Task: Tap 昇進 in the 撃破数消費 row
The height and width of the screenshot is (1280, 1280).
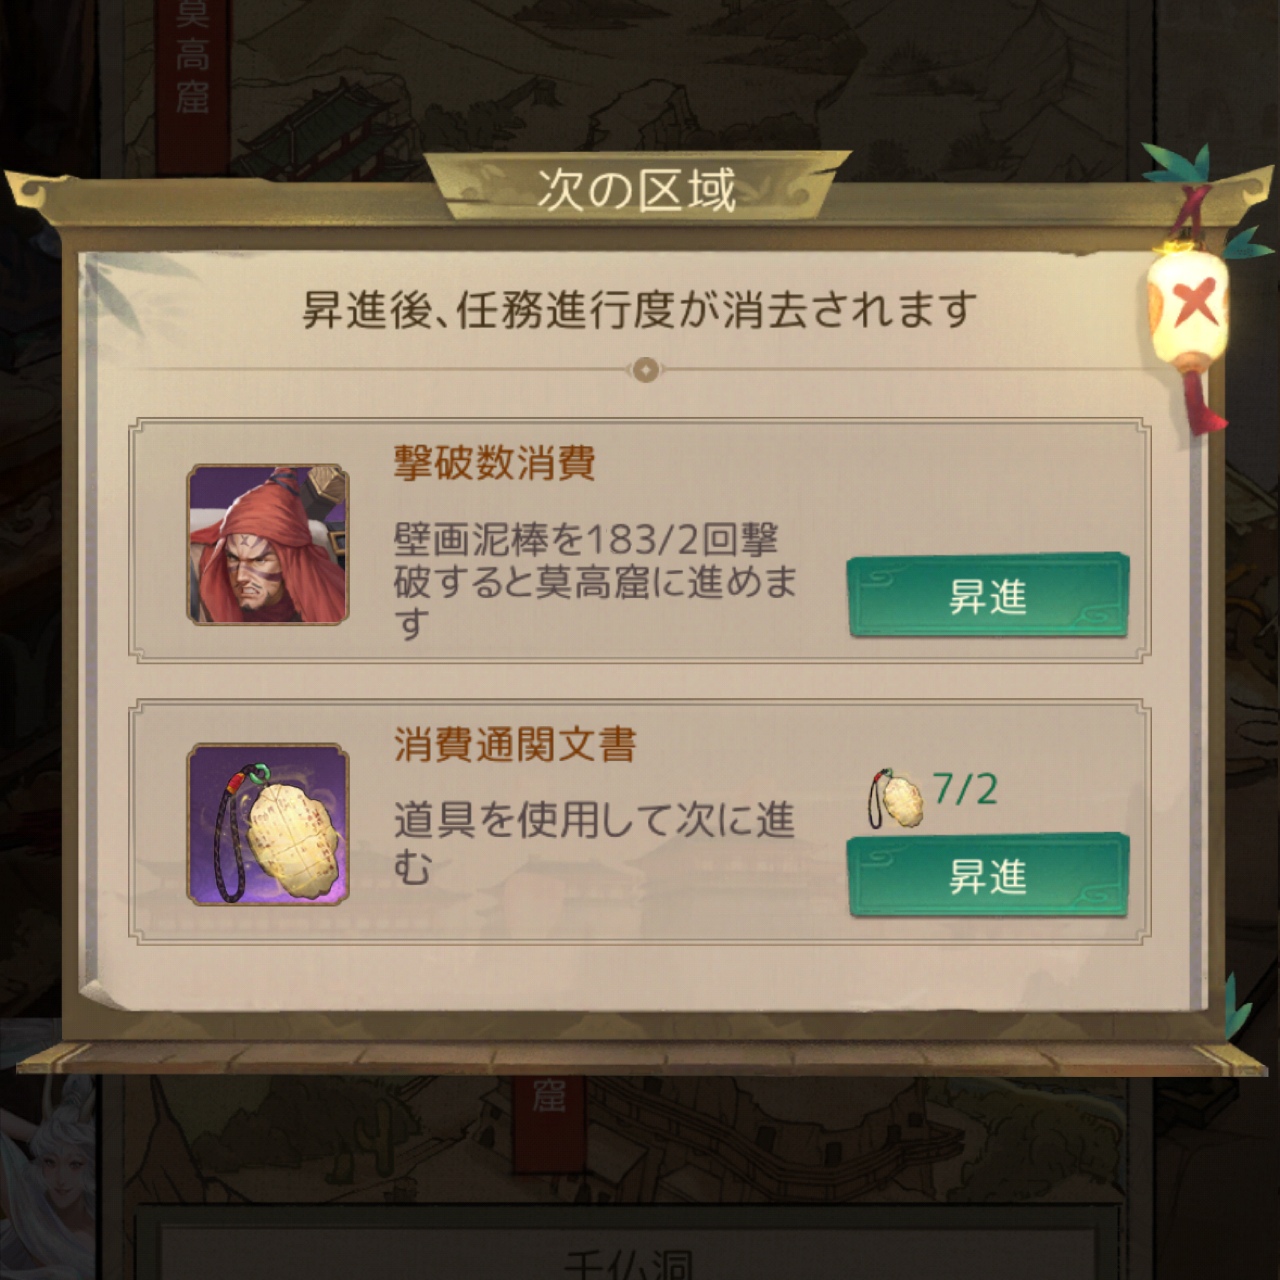Action: tap(988, 596)
